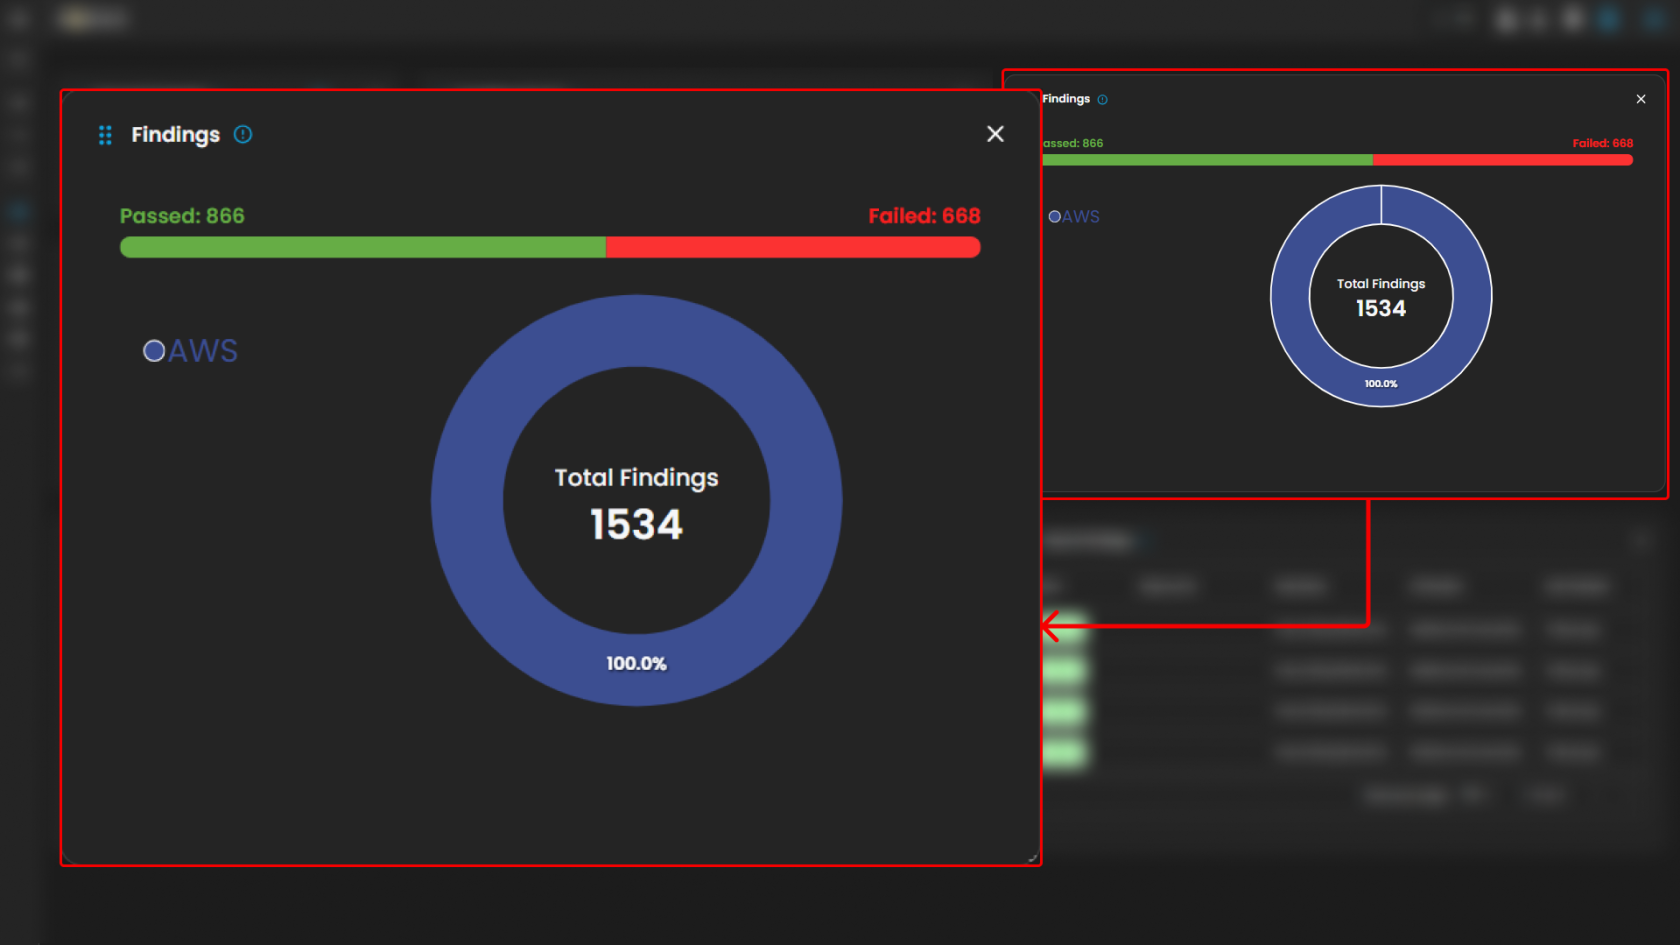This screenshot has width=1680, height=945.
Task: Click the 100.0% label on the large donut
Action: coord(636,663)
